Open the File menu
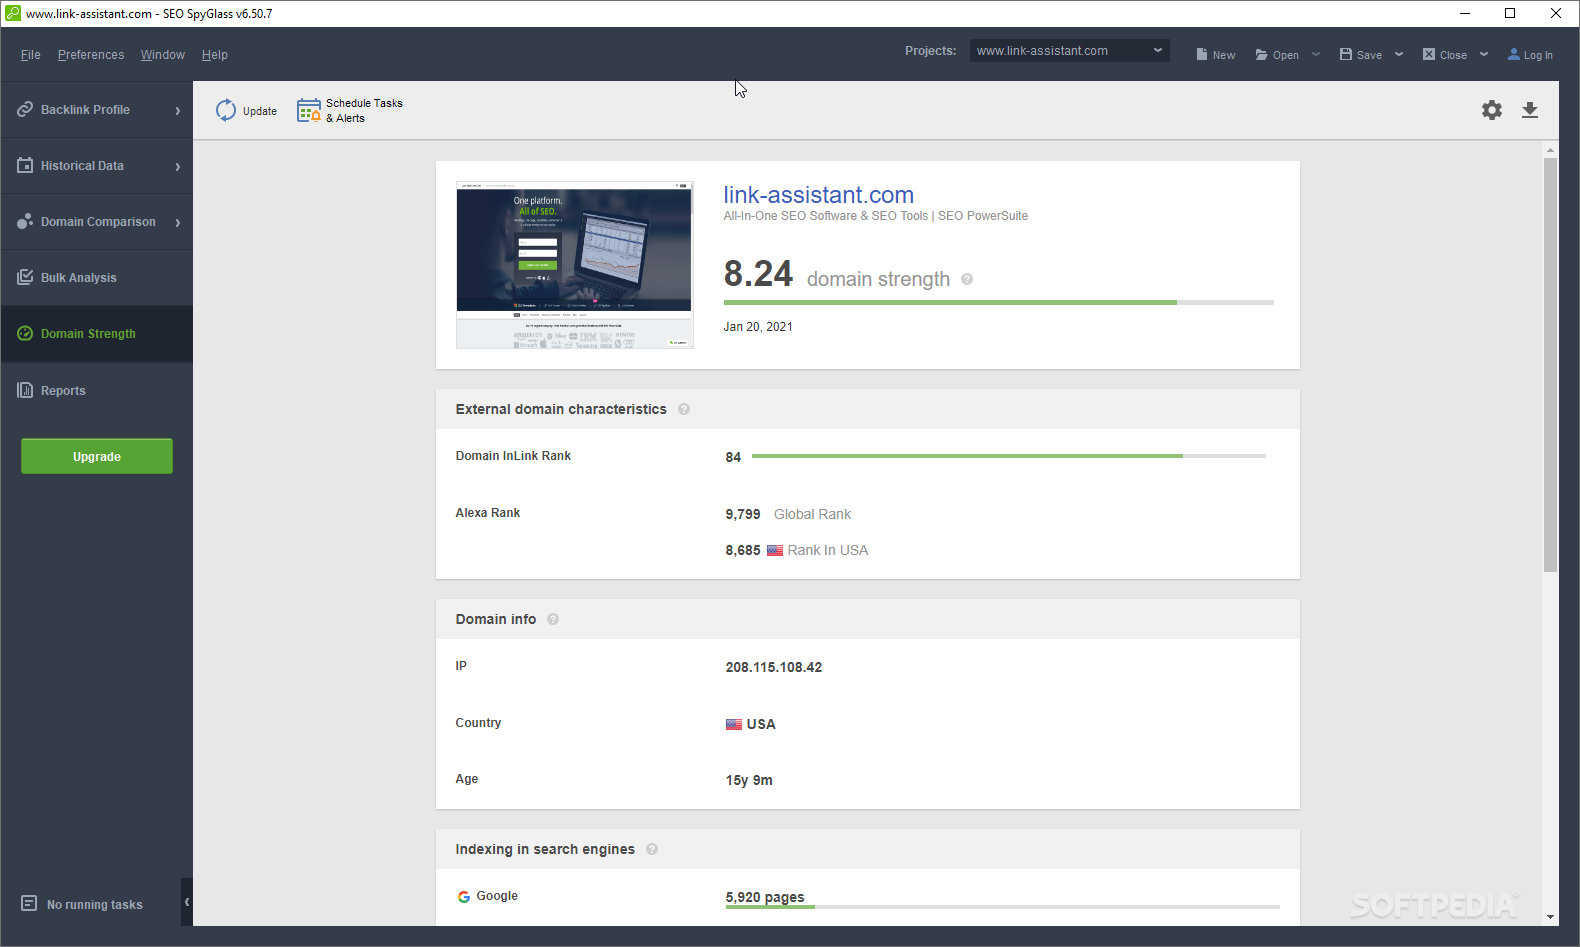This screenshot has height=947, width=1580. (31, 55)
